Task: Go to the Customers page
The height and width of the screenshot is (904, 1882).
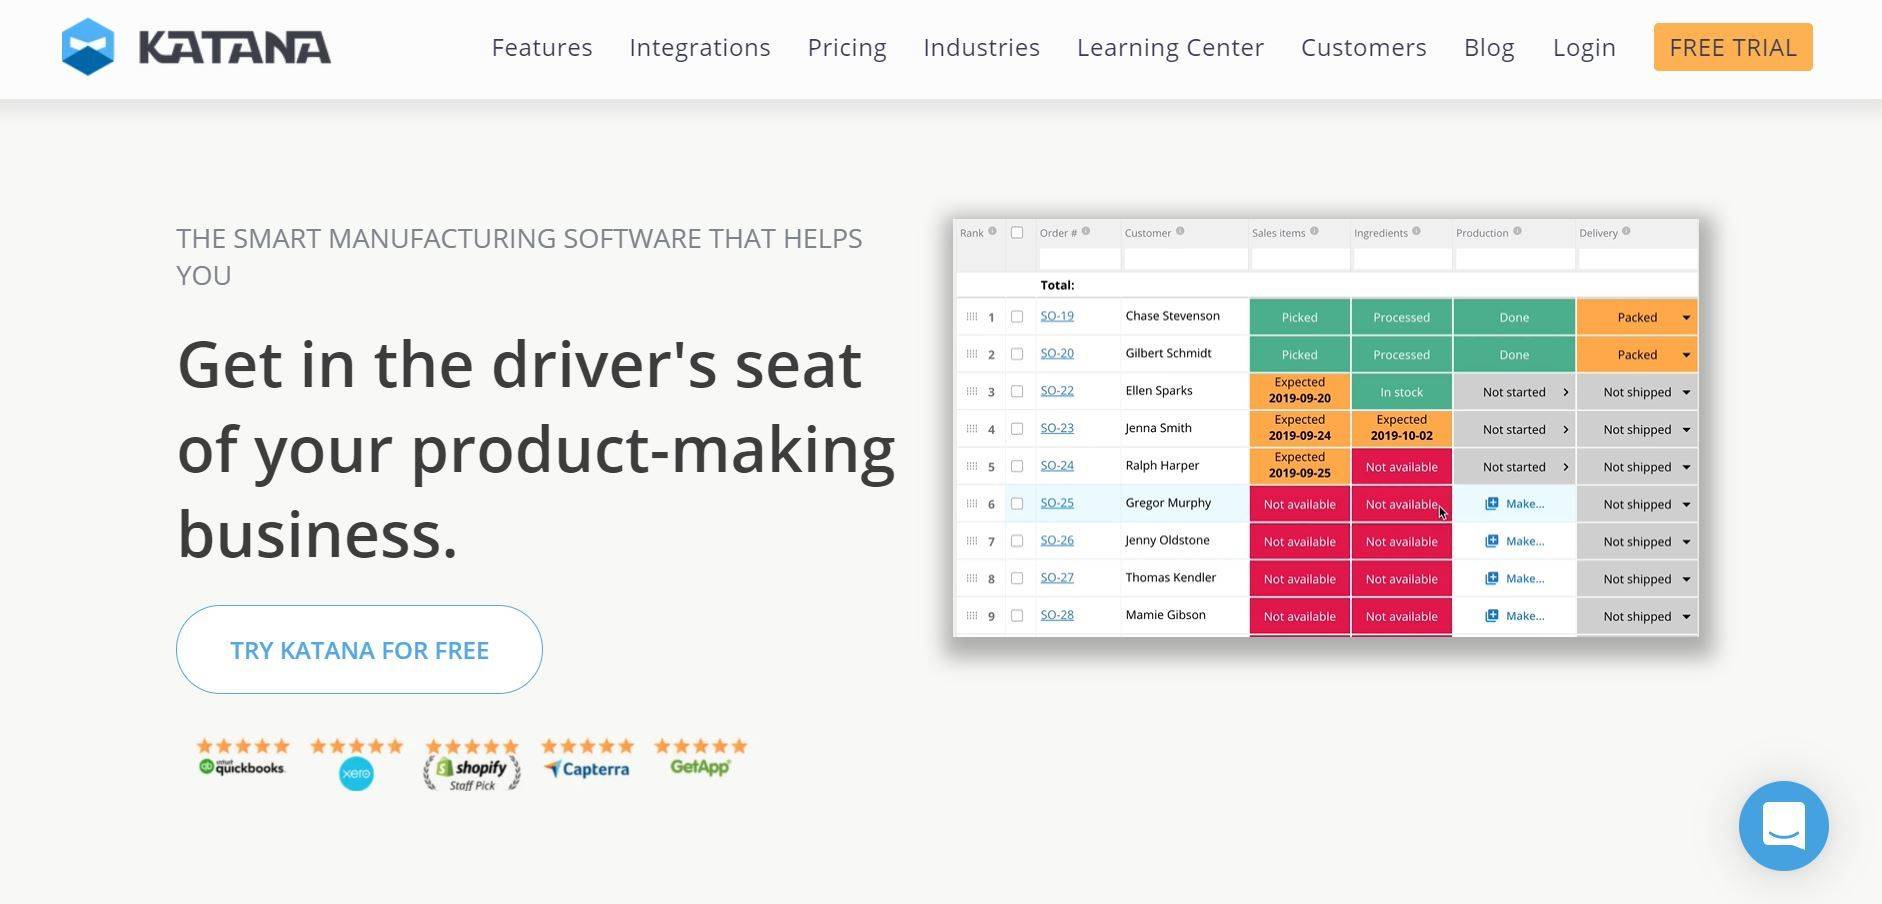Action: pyautogui.click(x=1364, y=47)
